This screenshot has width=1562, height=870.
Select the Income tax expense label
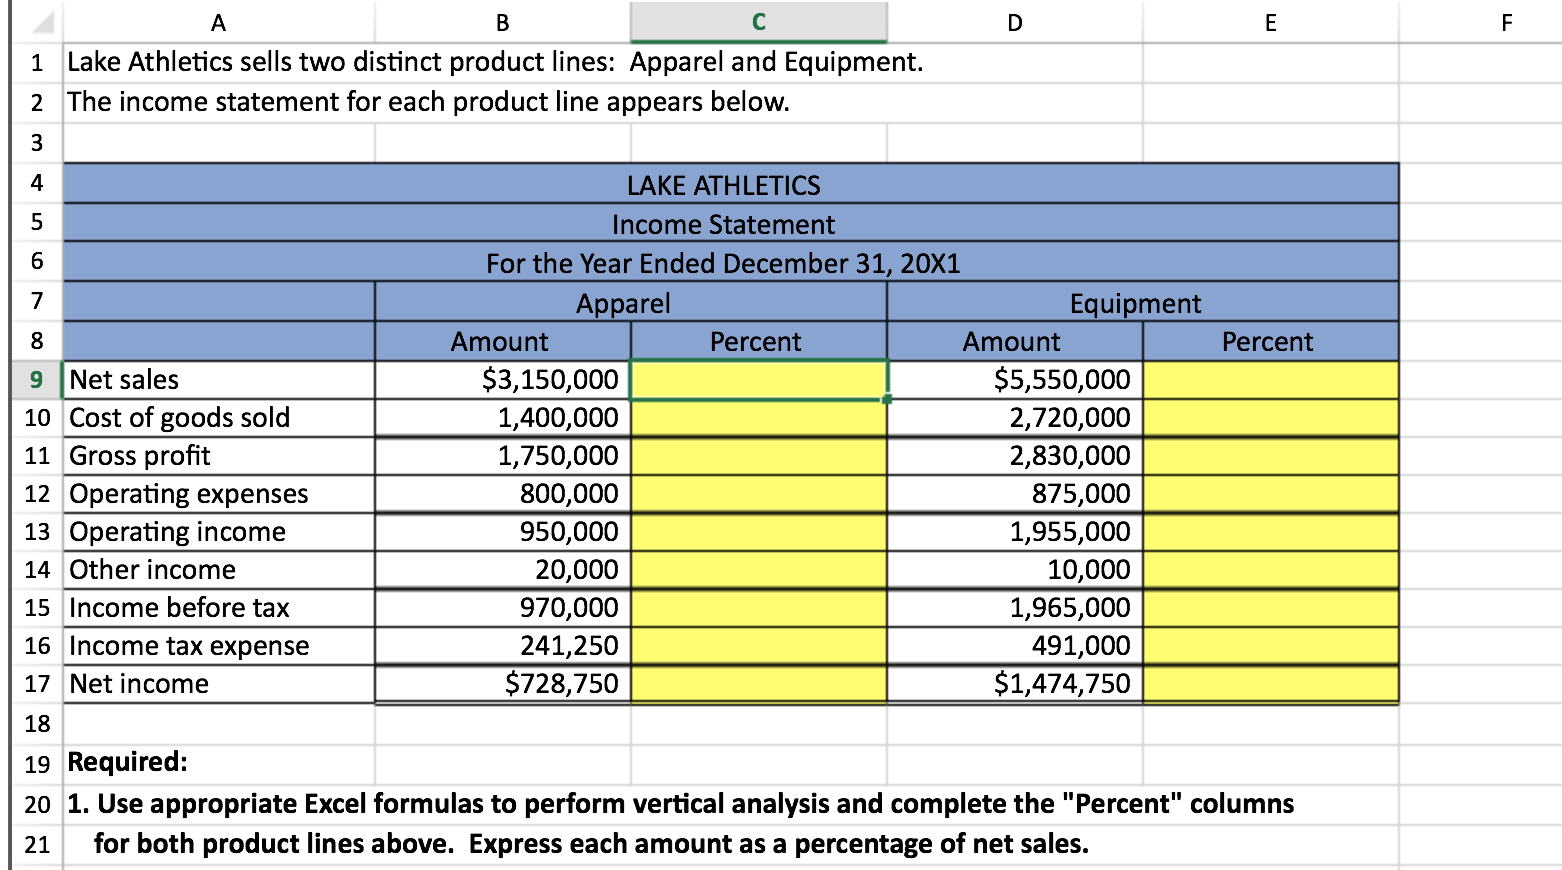tap(219, 646)
